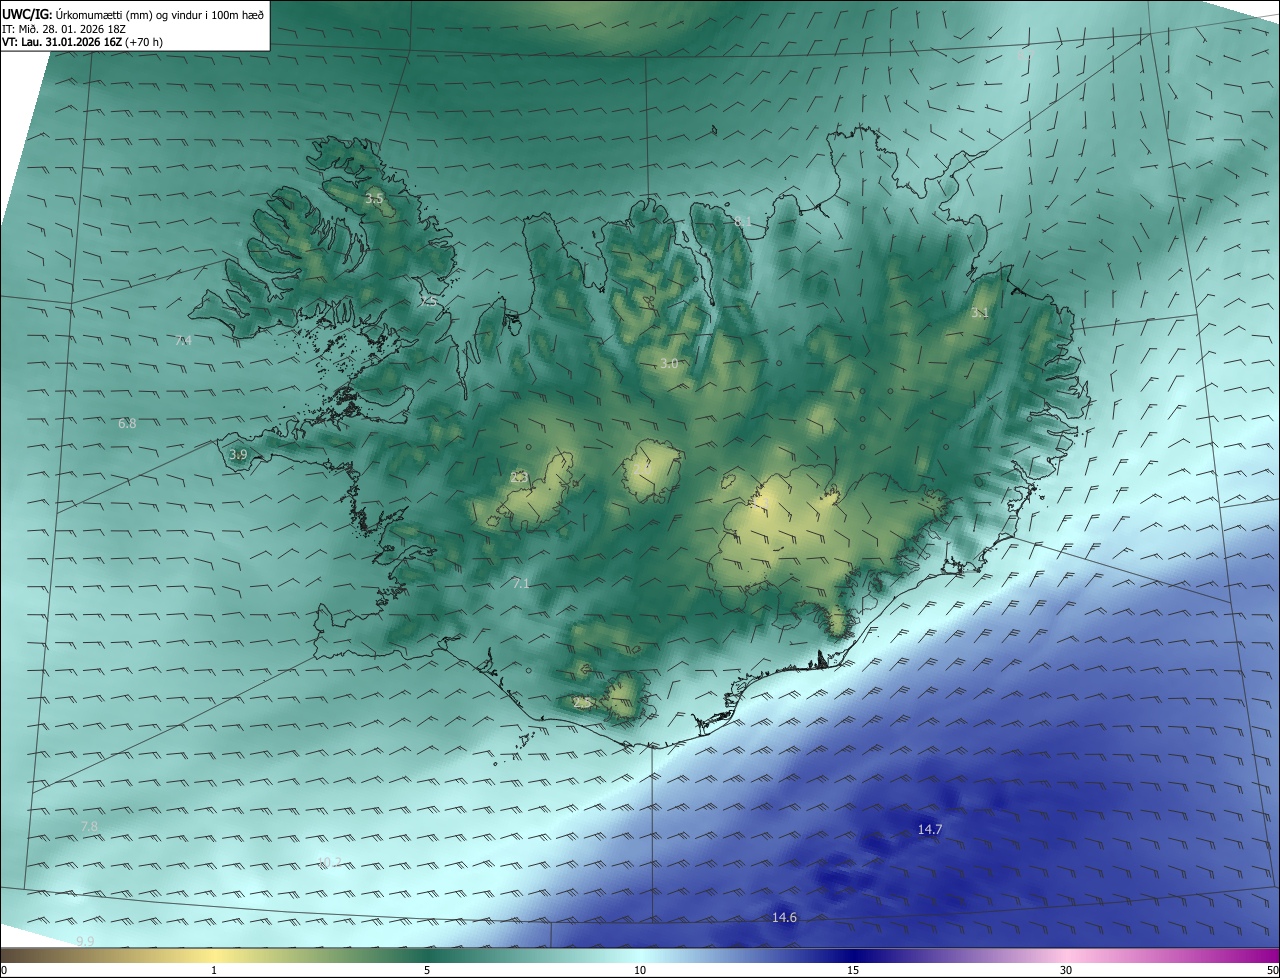The height and width of the screenshot is (978, 1280).
Task: Click the 9.9 value label over the sea
Action: [85, 942]
